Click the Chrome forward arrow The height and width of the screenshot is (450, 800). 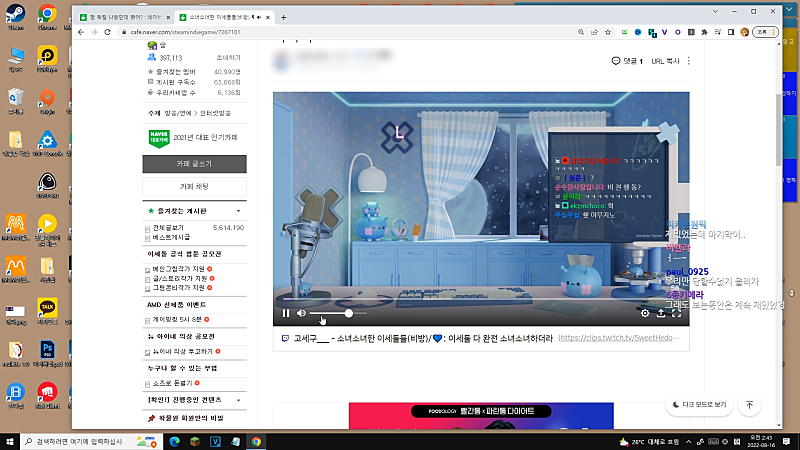(94, 32)
